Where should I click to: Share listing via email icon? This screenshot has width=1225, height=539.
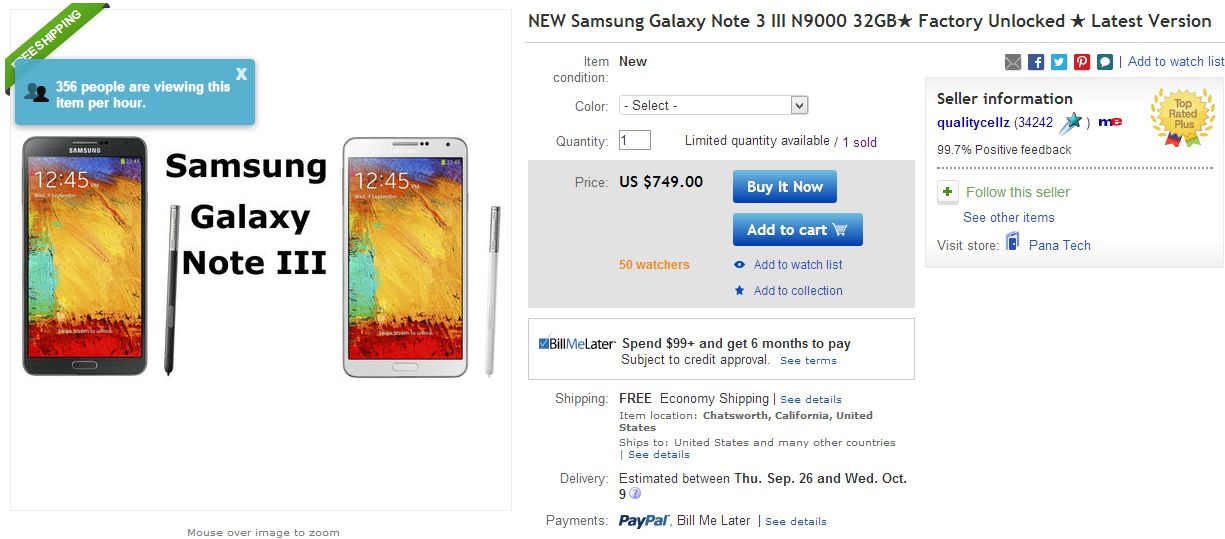1013,62
